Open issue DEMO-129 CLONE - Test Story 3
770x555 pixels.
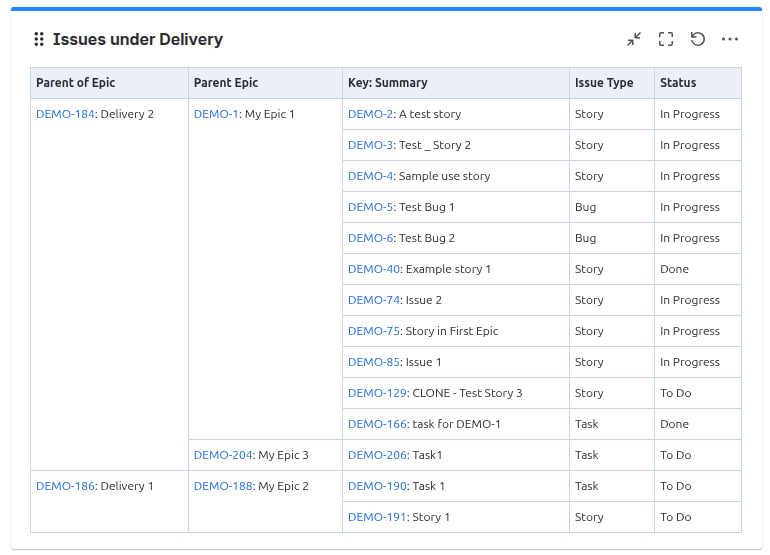coord(377,392)
